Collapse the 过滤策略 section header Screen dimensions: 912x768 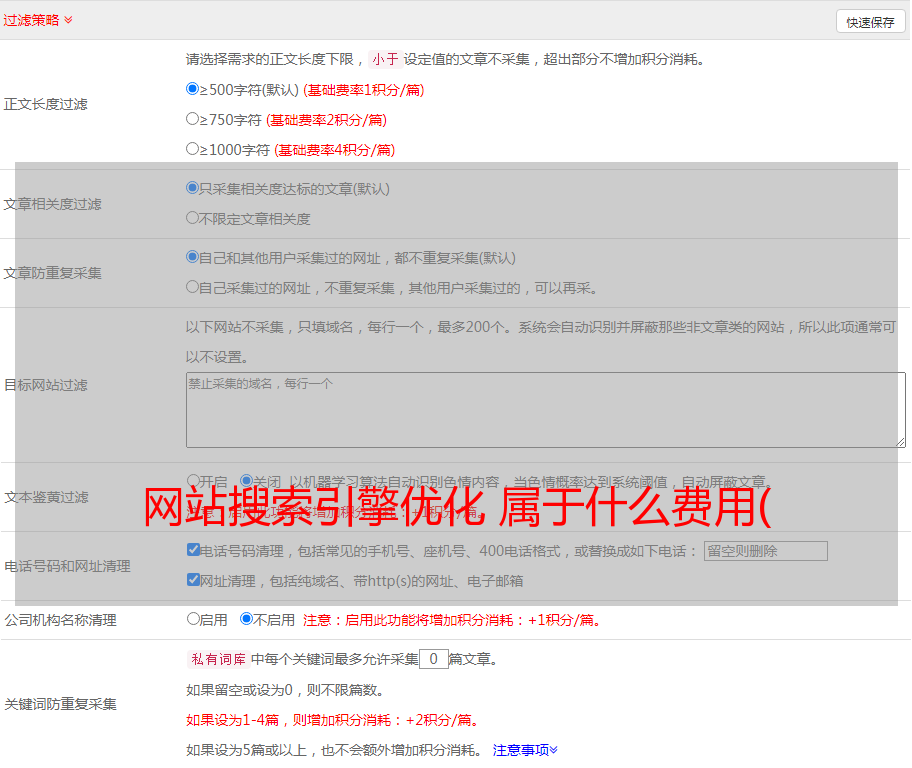pyautogui.click(x=38, y=20)
